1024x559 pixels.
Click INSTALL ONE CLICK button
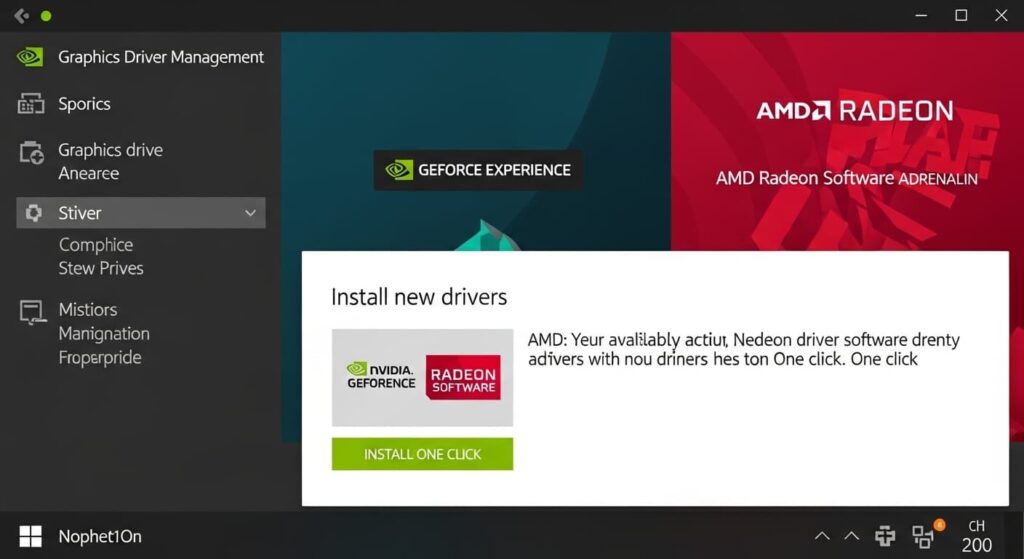pos(423,454)
